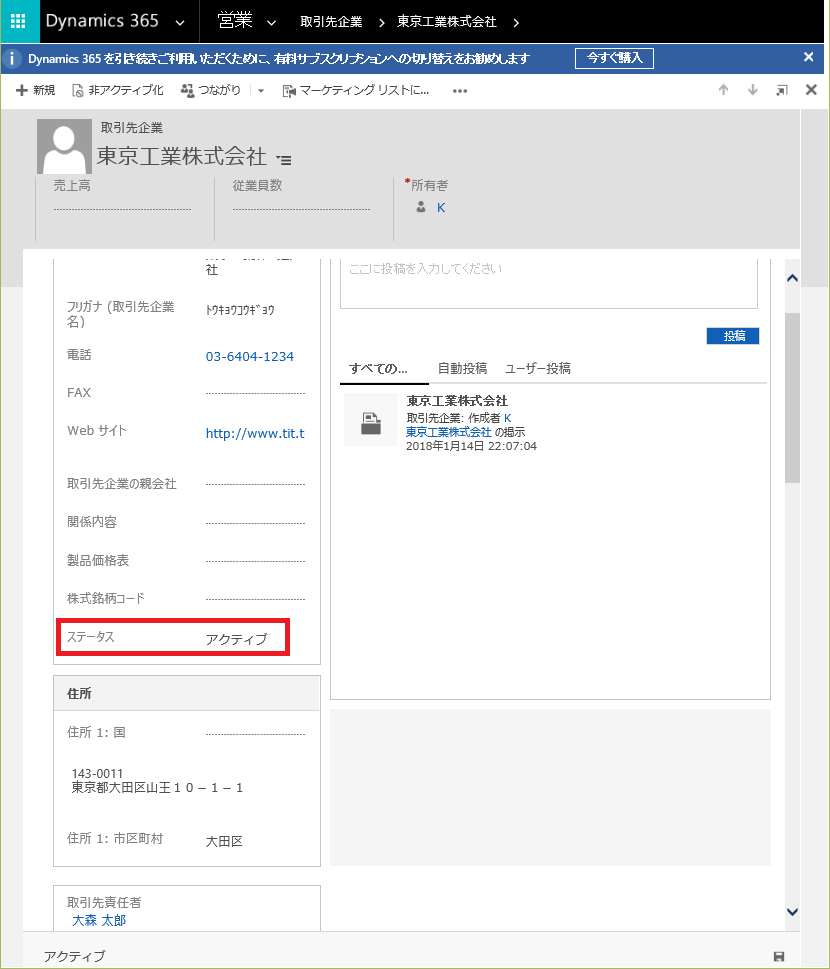The height and width of the screenshot is (969, 830).
Task: Dismiss the subscription notification banner
Action: [808, 57]
